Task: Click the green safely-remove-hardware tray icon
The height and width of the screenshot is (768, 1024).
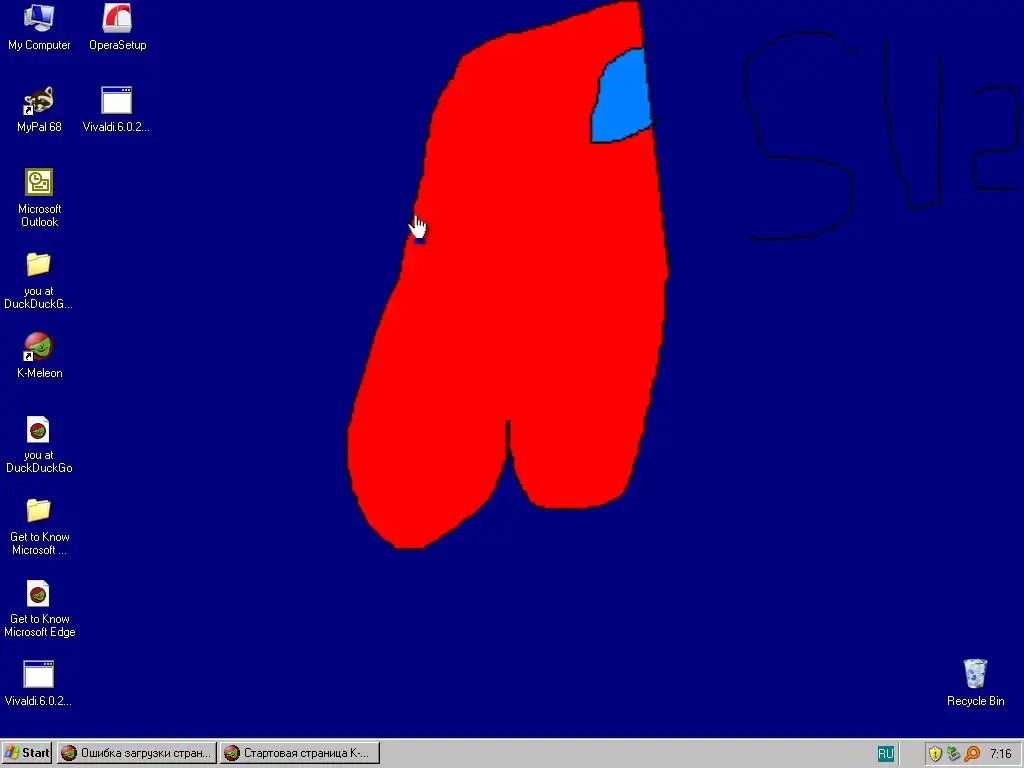Action: (x=953, y=754)
